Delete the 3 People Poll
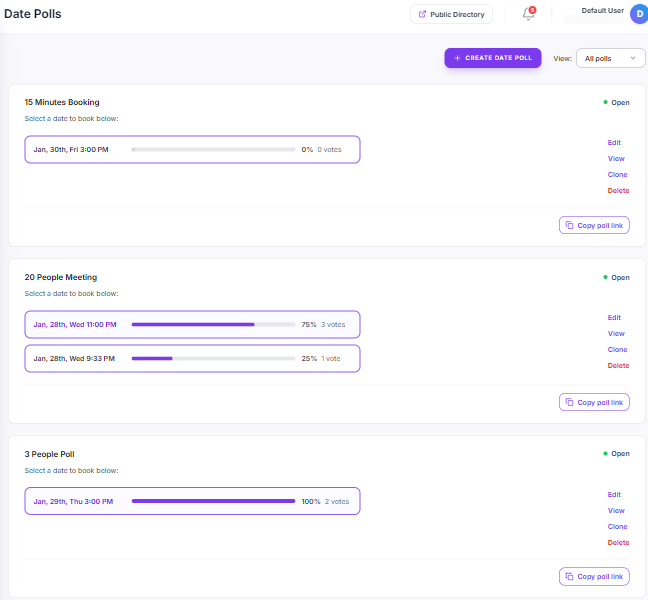The width and height of the screenshot is (648, 600). pyautogui.click(x=618, y=542)
